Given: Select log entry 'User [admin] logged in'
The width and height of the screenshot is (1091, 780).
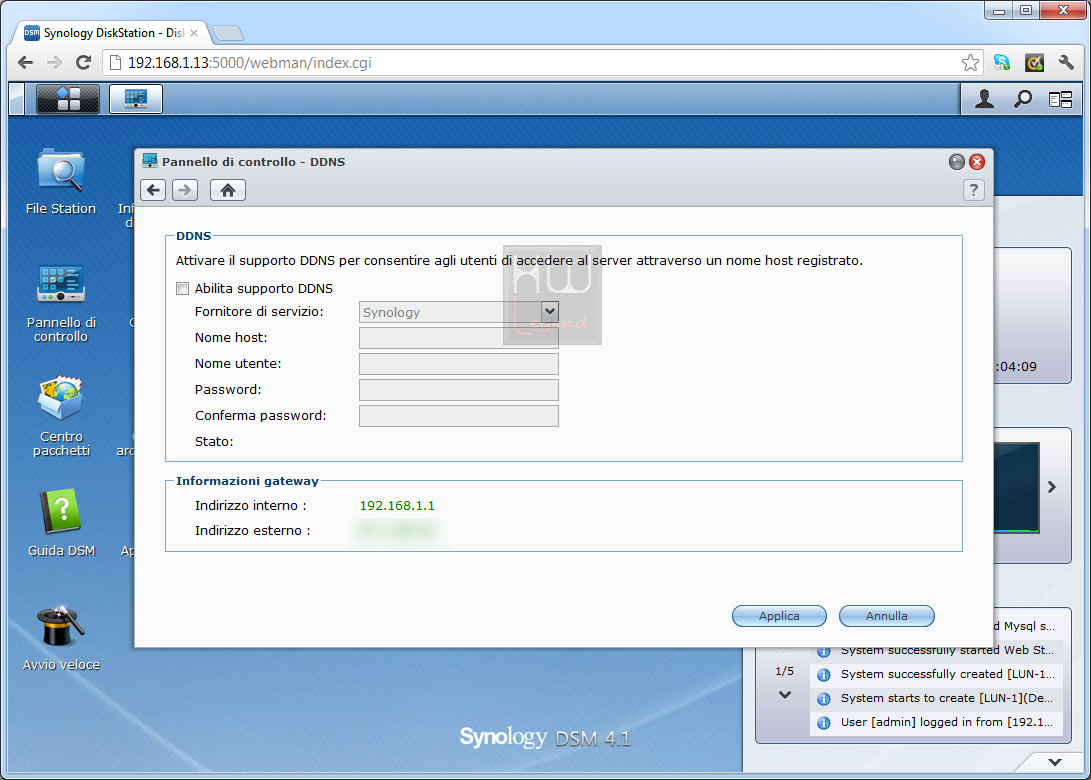Looking at the screenshot, I should (937, 722).
